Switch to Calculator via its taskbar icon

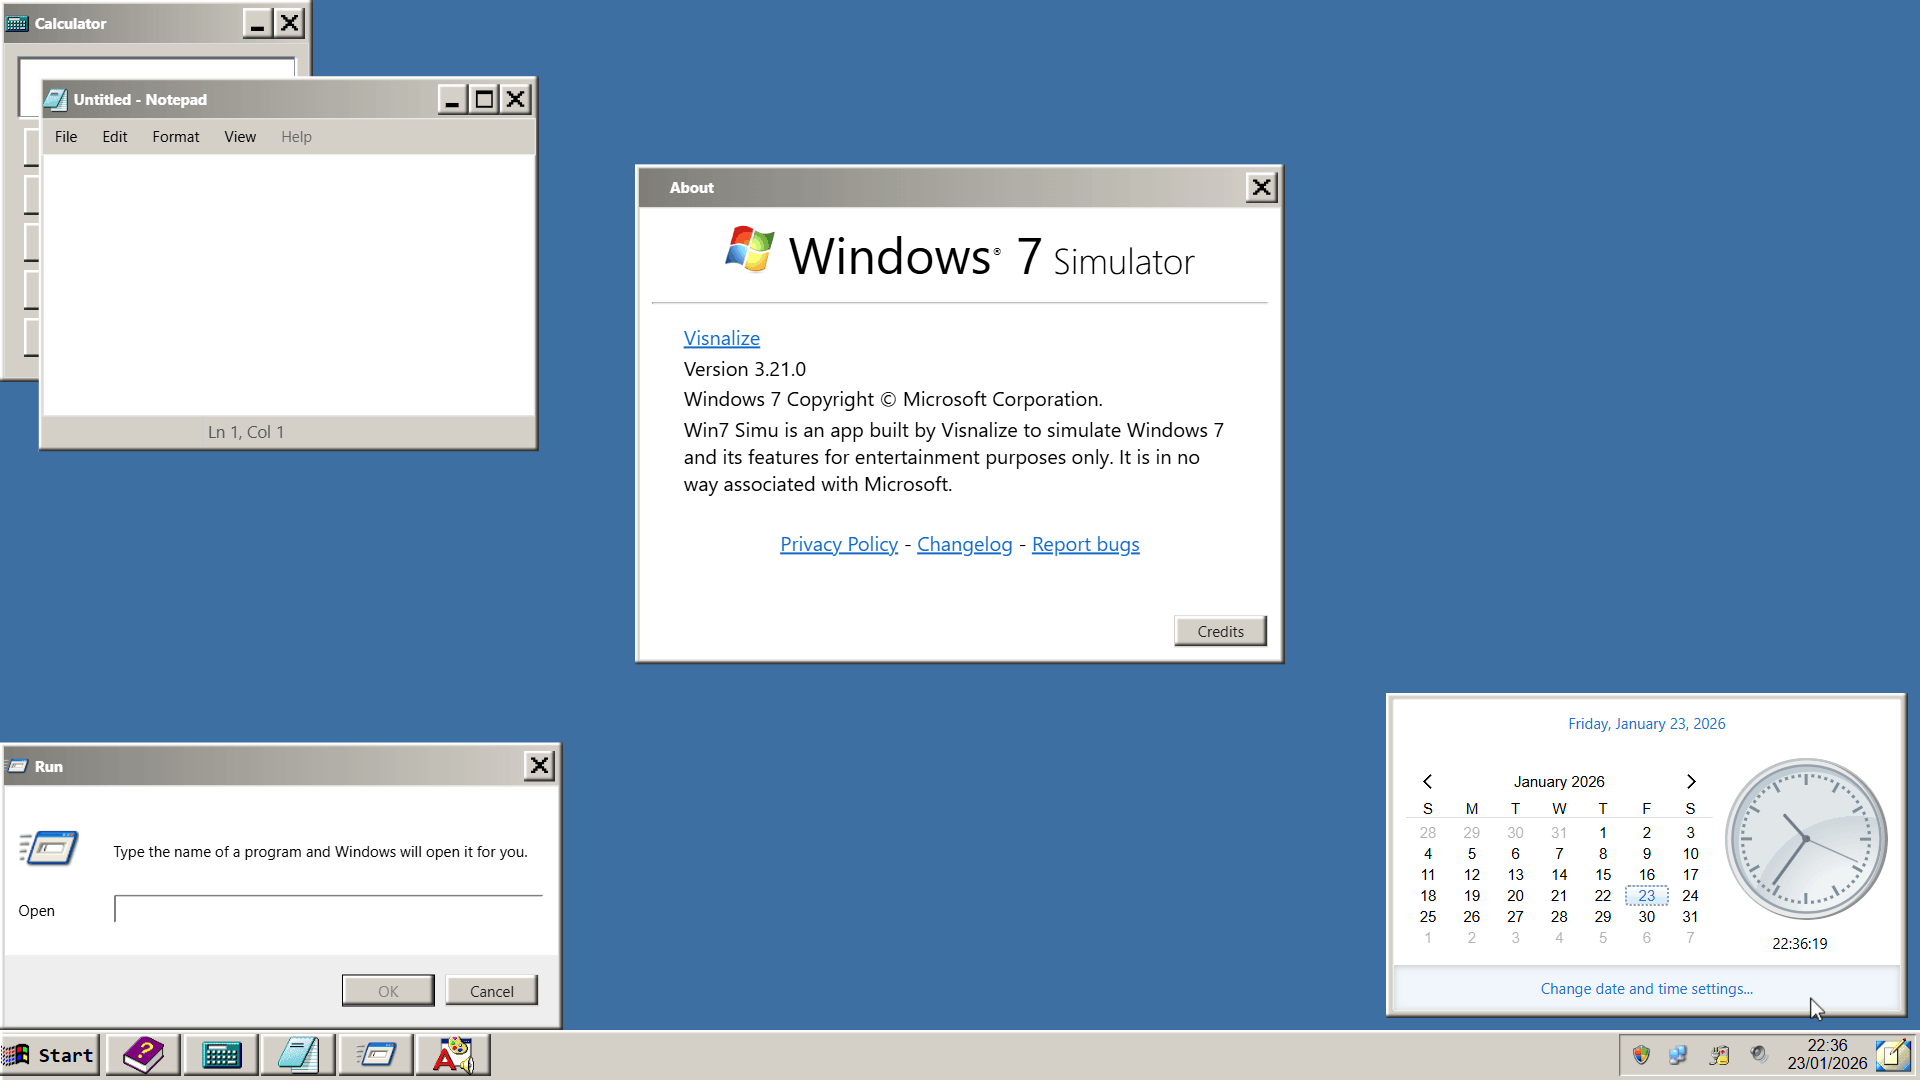tap(221, 1055)
